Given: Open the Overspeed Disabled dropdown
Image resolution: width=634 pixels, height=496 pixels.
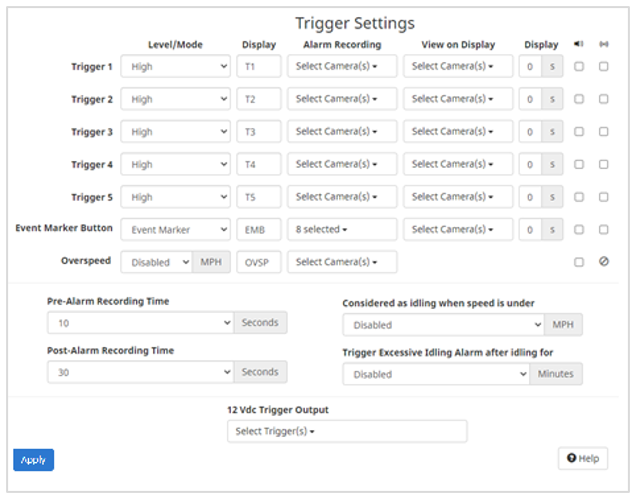Looking at the screenshot, I should [x=156, y=262].
